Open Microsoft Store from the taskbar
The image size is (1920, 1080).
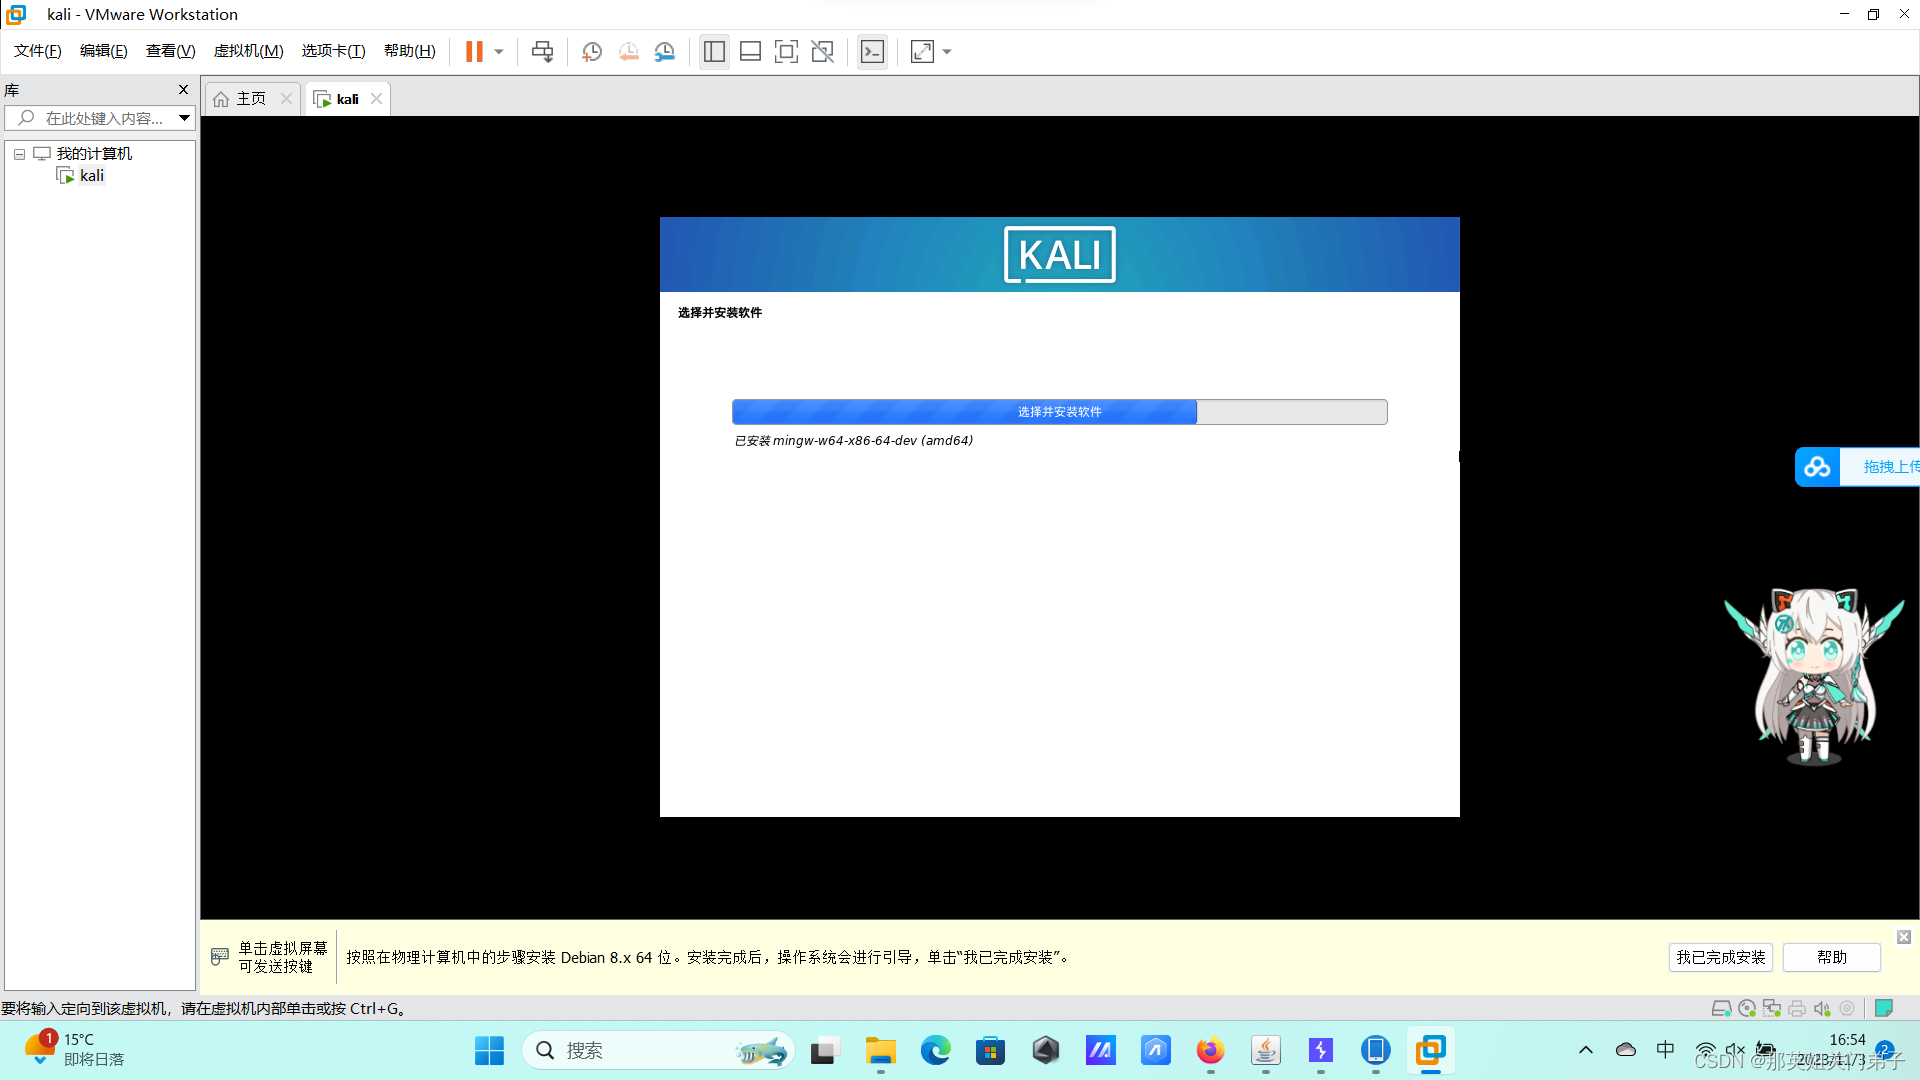tap(990, 1050)
